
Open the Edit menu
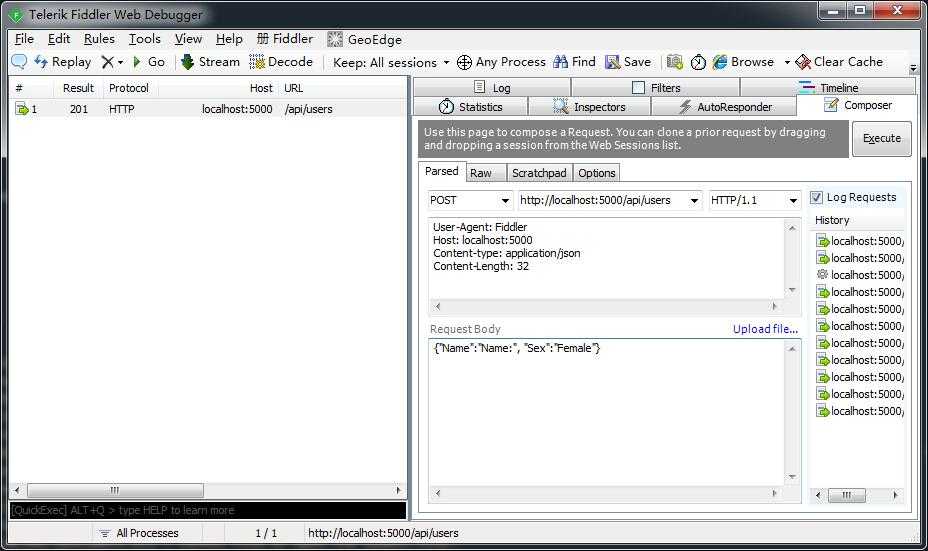(x=59, y=39)
